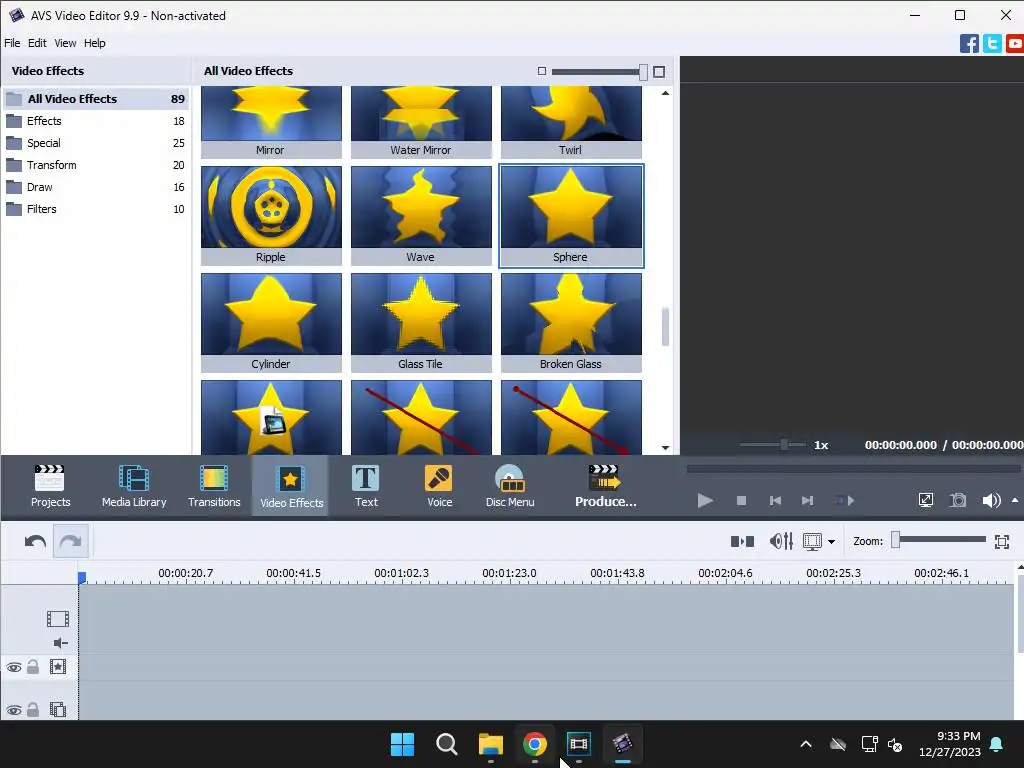Select the Cylinder effect thumbnail
Screen dimensions: 1024x768
[271, 323]
